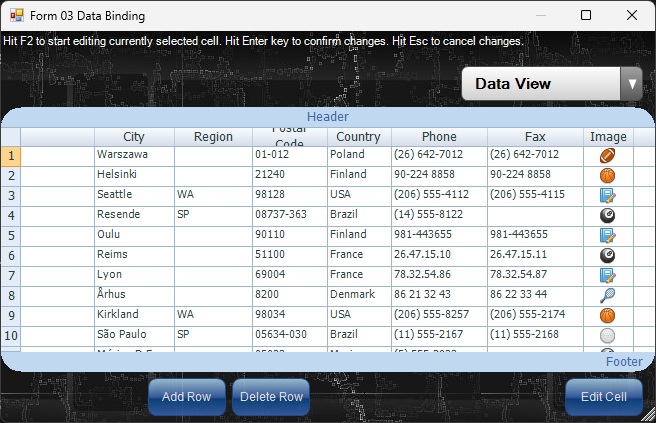The image size is (656, 423).
Task: Click the app icon in the title bar
Action: tap(16, 16)
